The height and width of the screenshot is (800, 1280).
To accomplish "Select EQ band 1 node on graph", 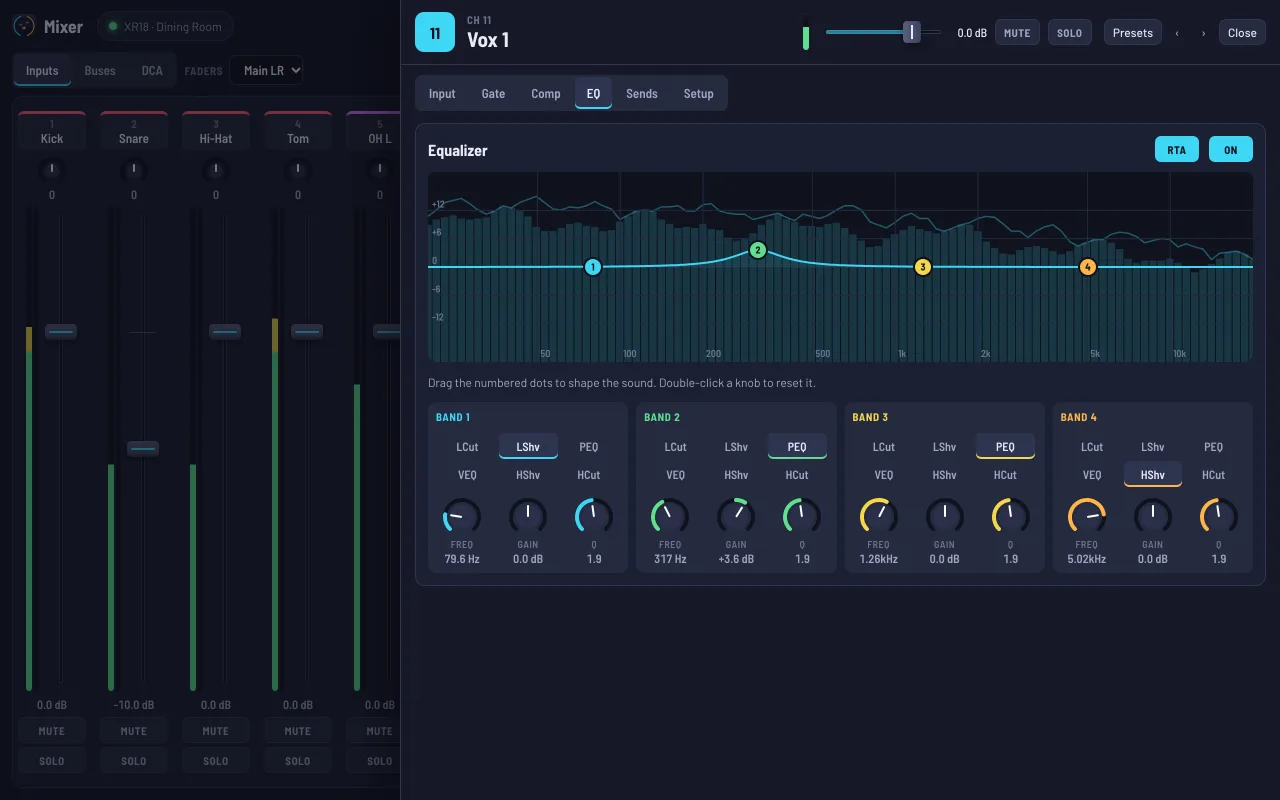I will [x=593, y=267].
